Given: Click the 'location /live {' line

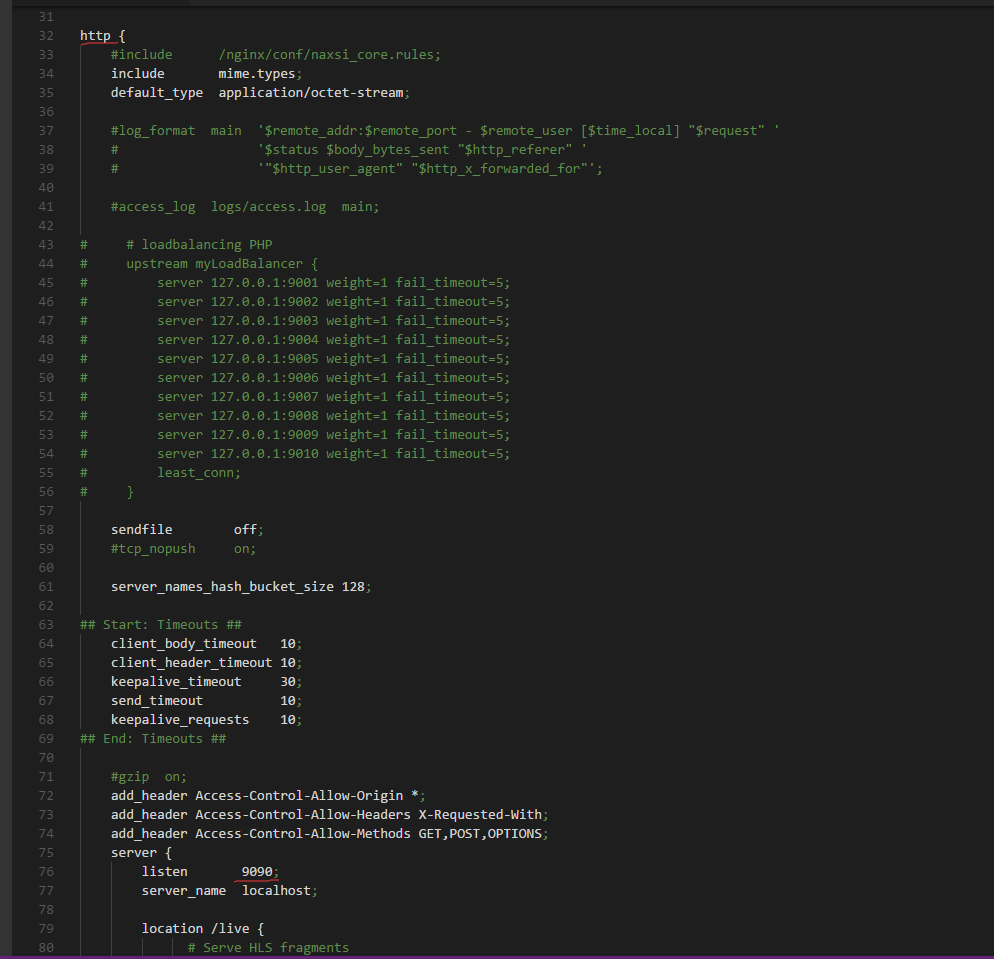Looking at the screenshot, I should (x=203, y=929).
